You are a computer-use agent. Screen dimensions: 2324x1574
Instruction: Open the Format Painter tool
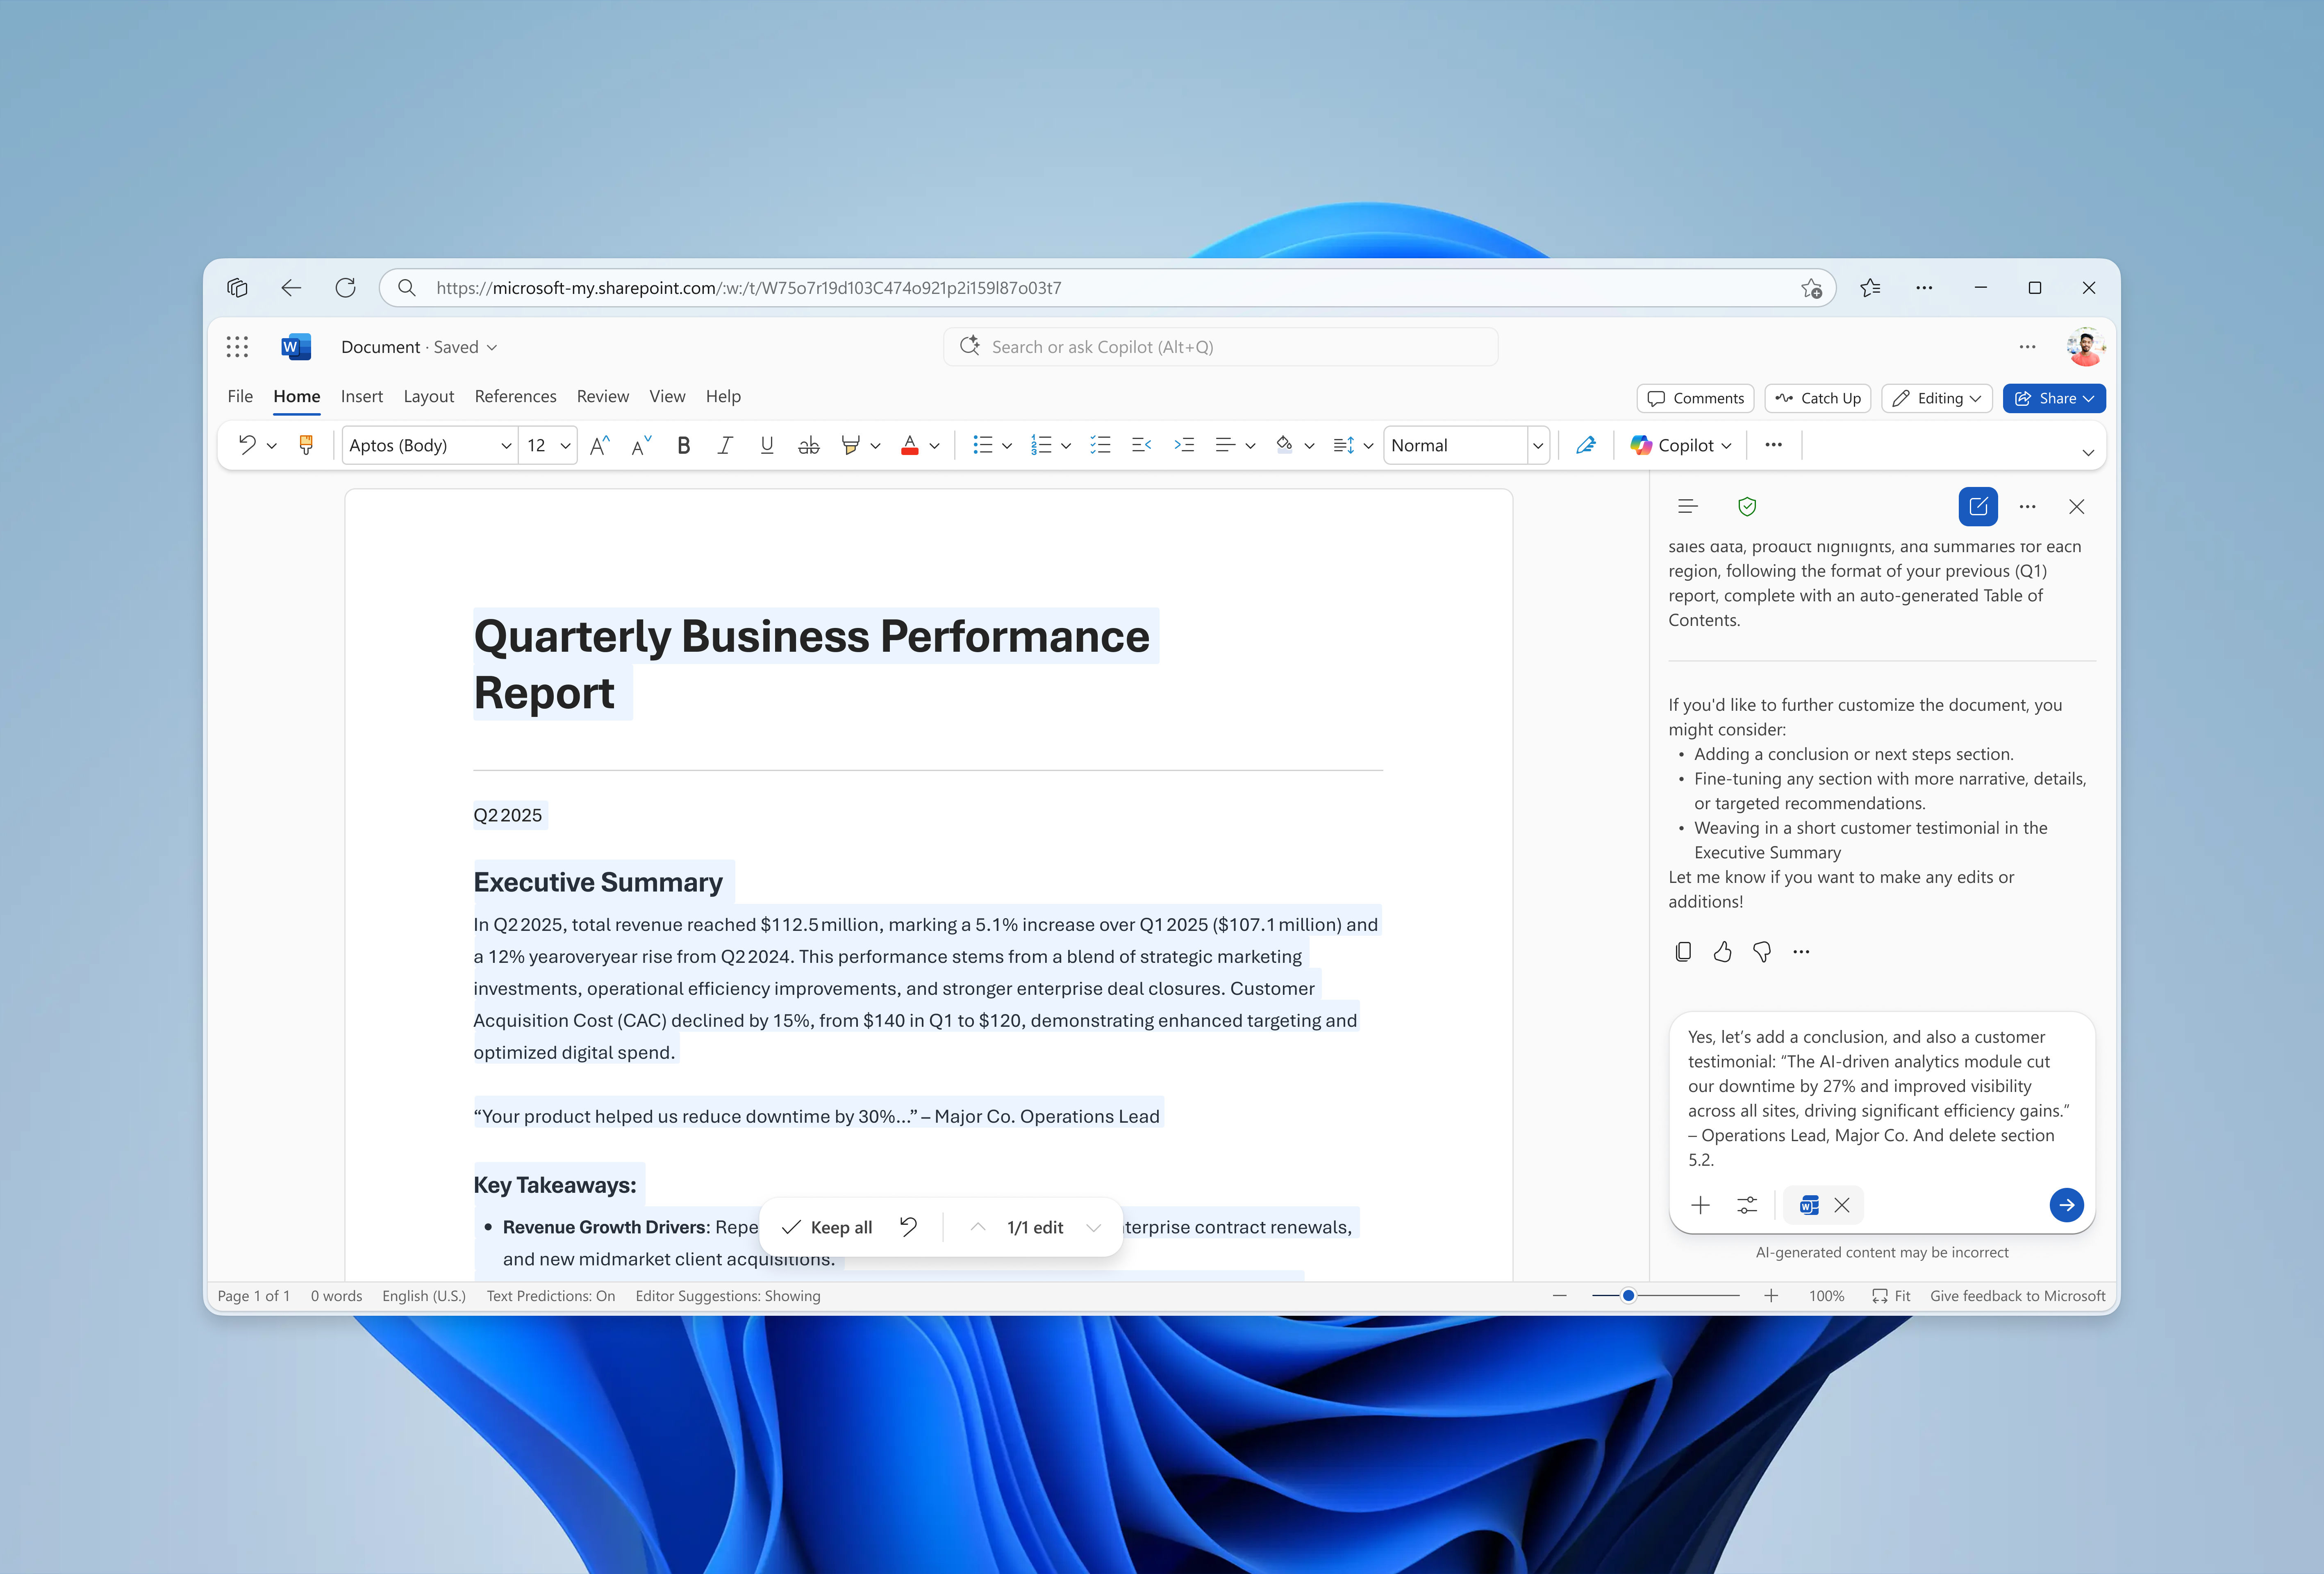pyautogui.click(x=306, y=445)
